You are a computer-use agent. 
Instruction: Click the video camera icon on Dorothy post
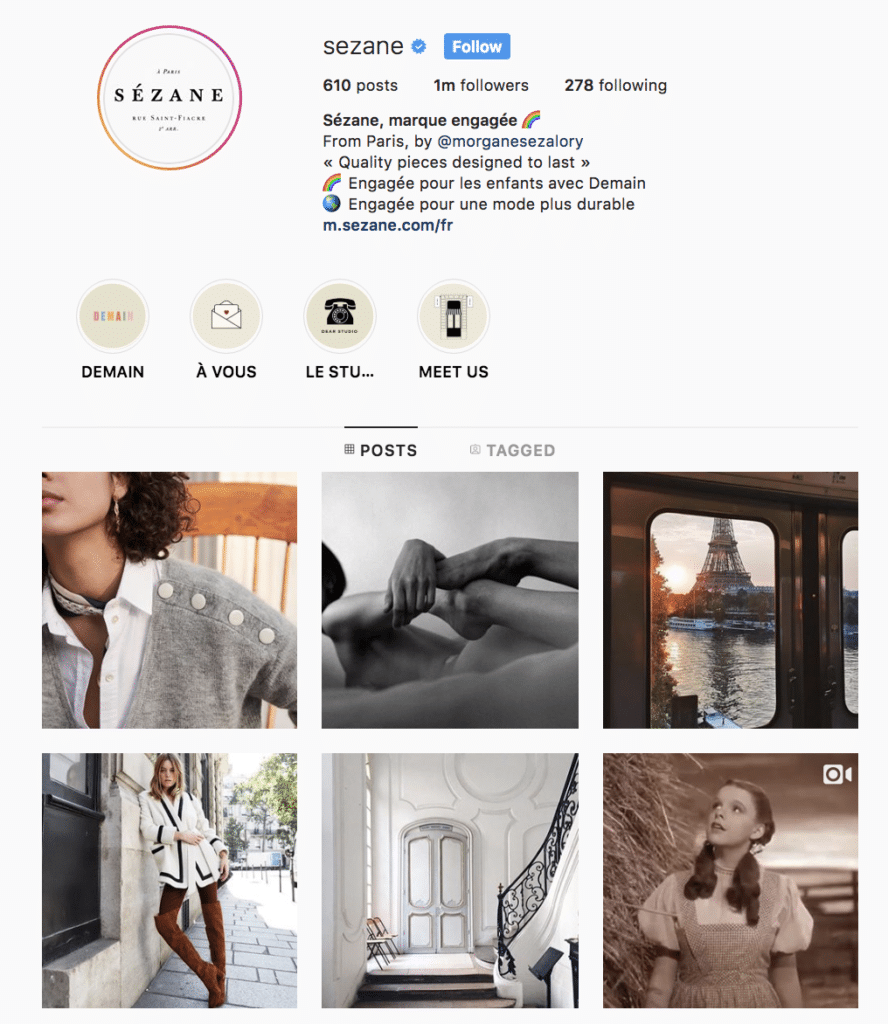point(837,775)
